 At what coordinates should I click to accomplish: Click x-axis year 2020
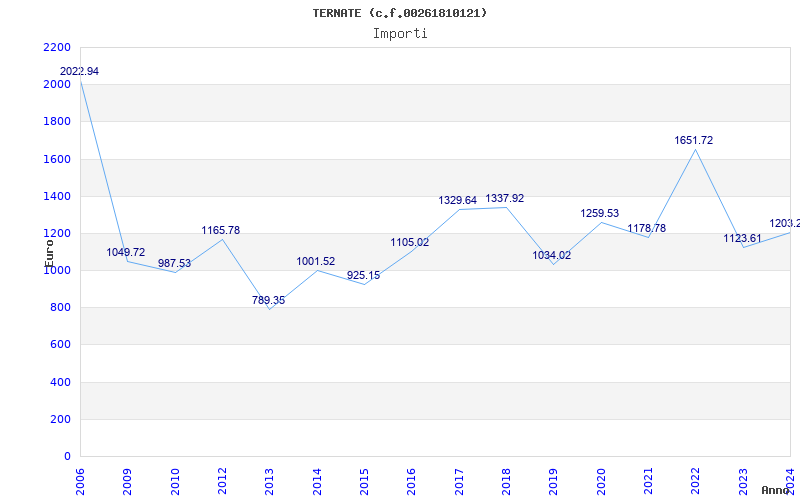pos(601,482)
